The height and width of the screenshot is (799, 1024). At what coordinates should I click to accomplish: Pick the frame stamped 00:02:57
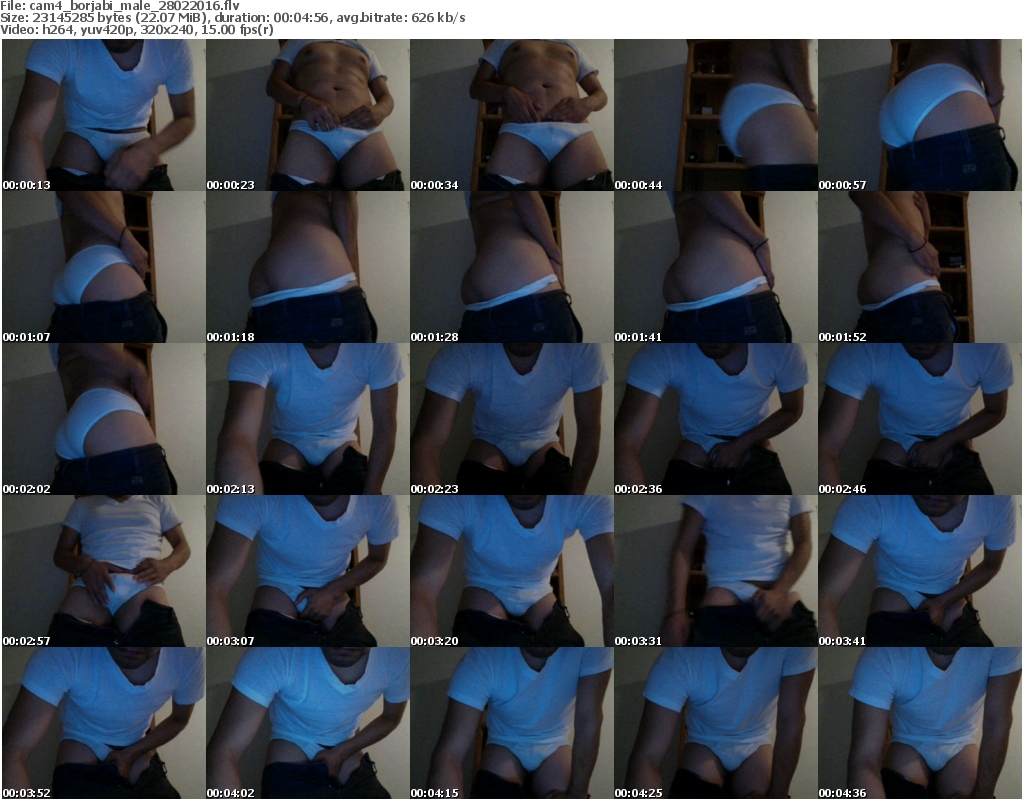click(103, 572)
